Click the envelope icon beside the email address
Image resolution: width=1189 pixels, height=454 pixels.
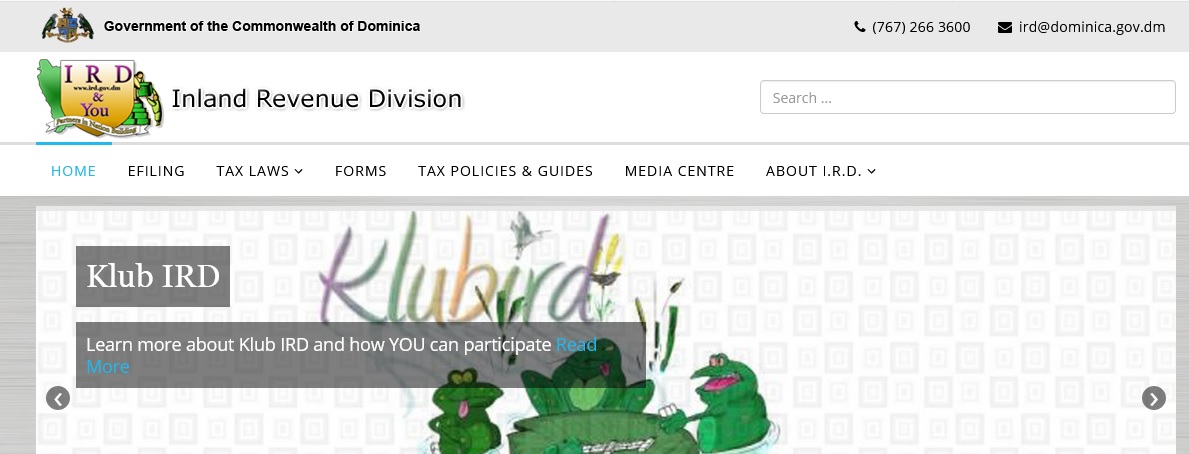coord(1005,27)
